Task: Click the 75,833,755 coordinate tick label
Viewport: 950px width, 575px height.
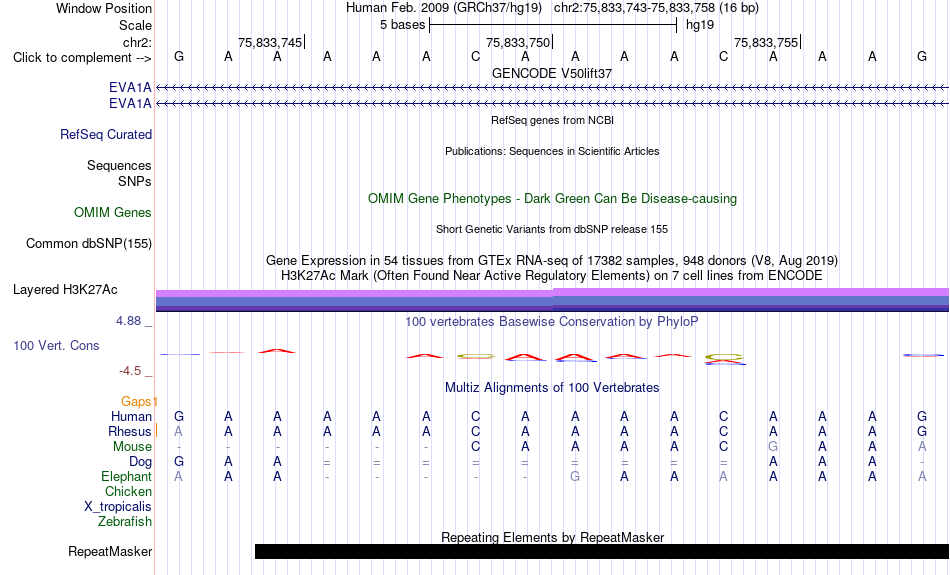Action: 766,42
